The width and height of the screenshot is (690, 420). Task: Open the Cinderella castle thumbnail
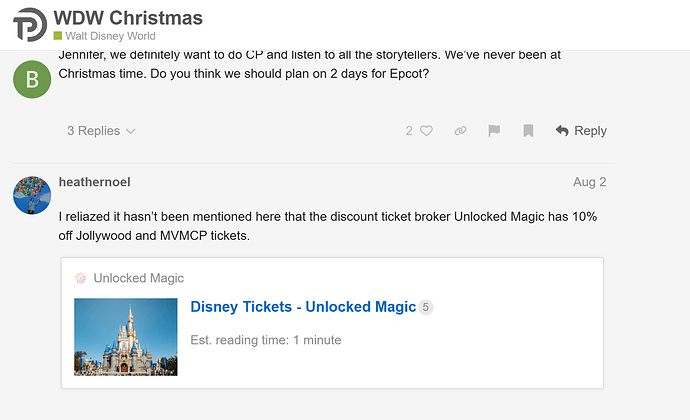[x=126, y=337]
